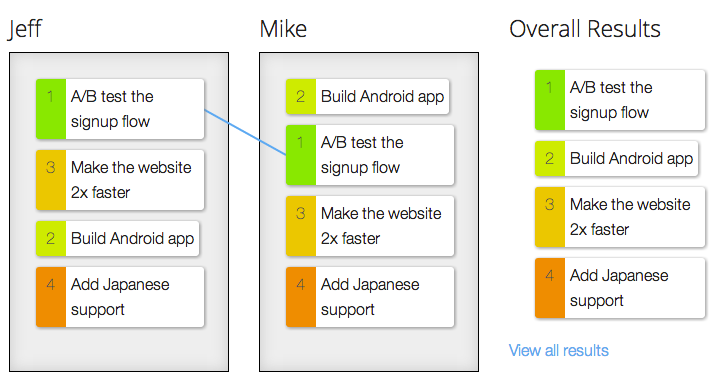Click orange rank 4 badge in Mike's list
This screenshot has height=385, width=722.
tap(301, 297)
